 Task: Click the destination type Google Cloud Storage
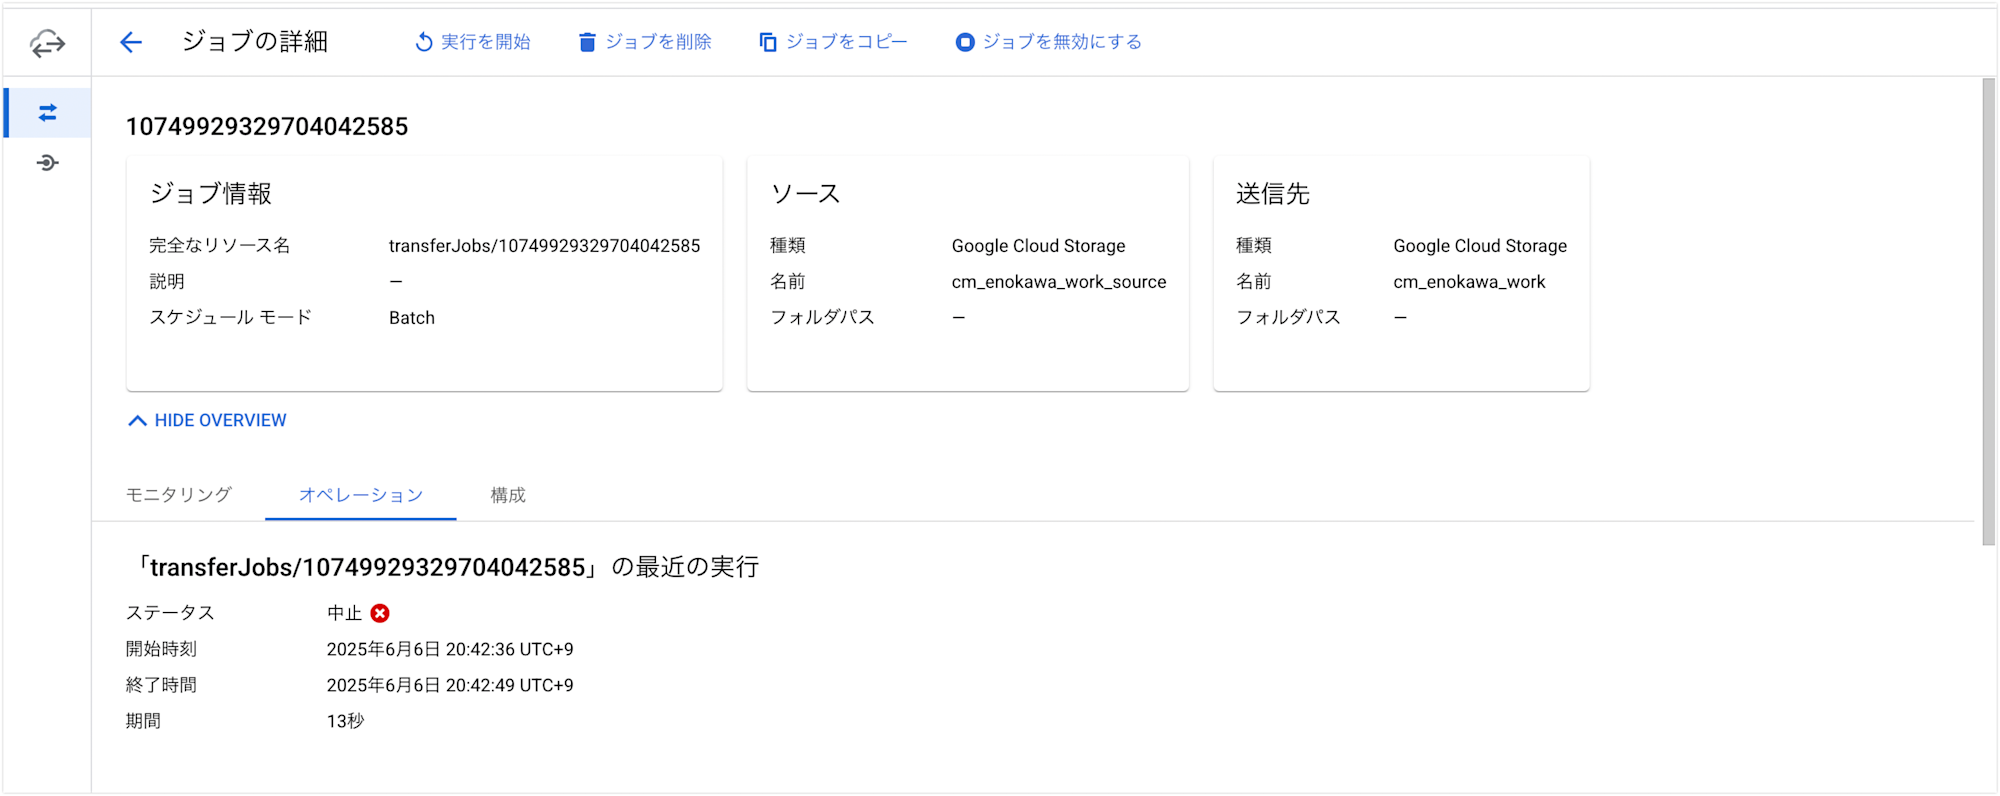pyautogui.click(x=1480, y=246)
